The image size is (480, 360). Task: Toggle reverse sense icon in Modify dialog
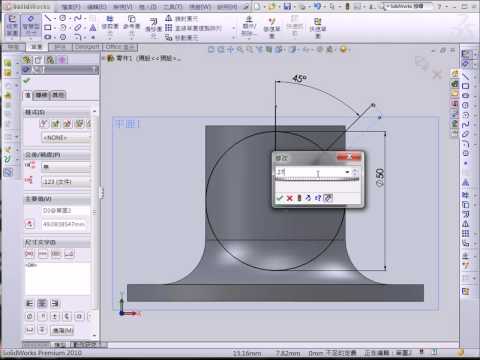click(x=308, y=198)
